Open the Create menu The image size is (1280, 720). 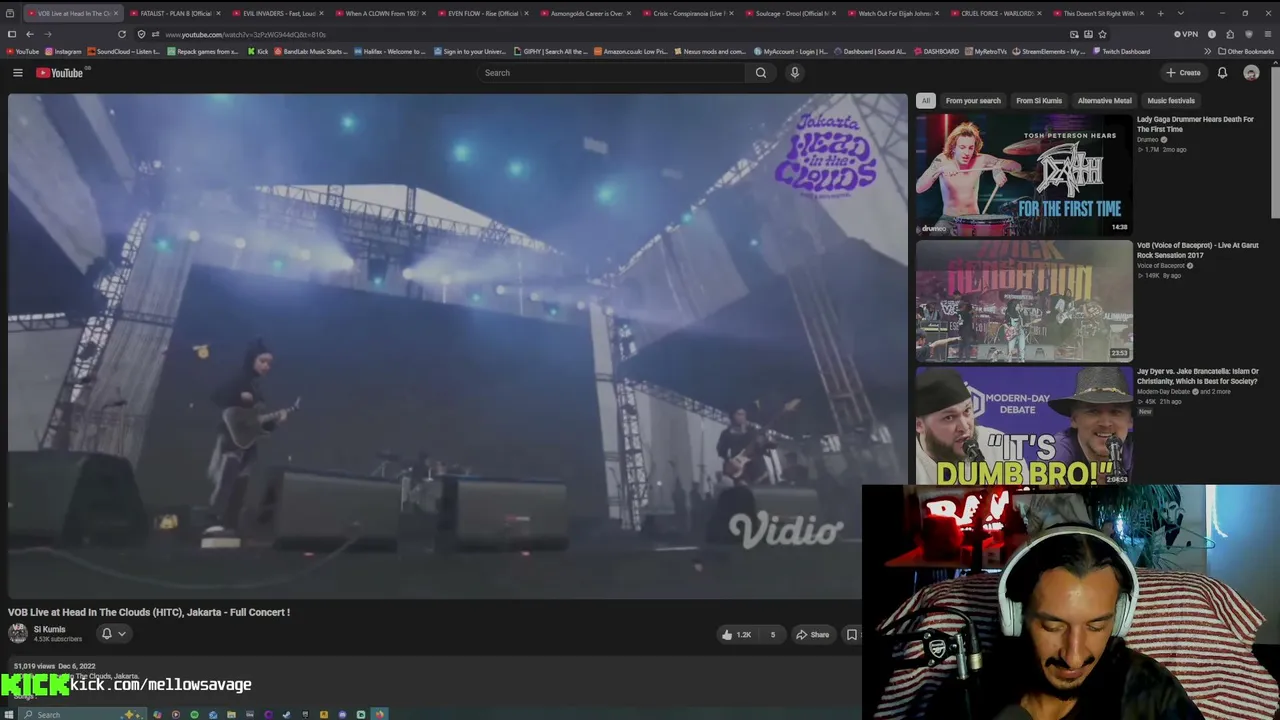pos(1183,73)
